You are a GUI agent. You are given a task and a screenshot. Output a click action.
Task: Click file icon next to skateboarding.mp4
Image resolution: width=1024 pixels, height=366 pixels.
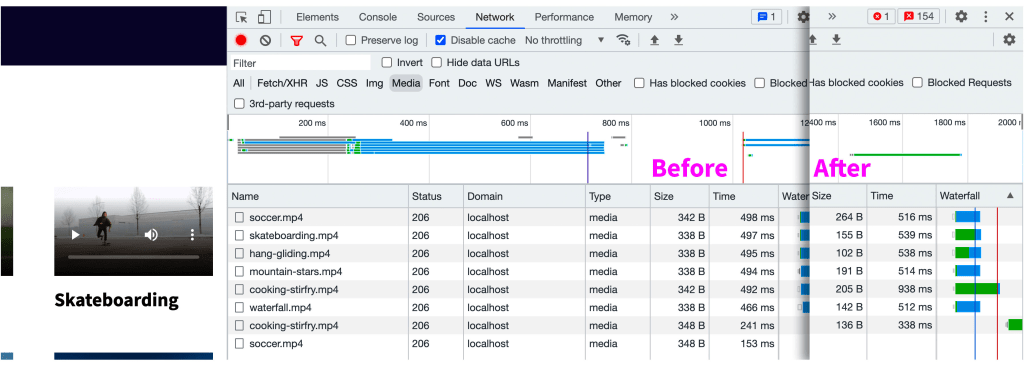tap(240, 235)
